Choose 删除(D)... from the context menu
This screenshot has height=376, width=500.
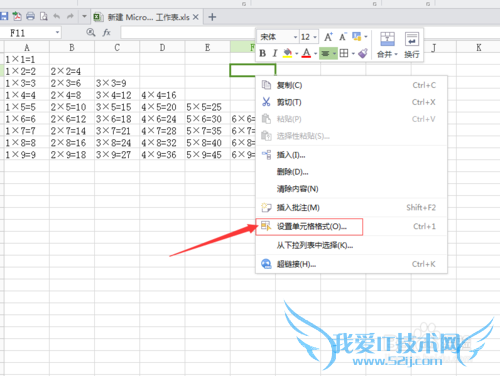point(351,172)
